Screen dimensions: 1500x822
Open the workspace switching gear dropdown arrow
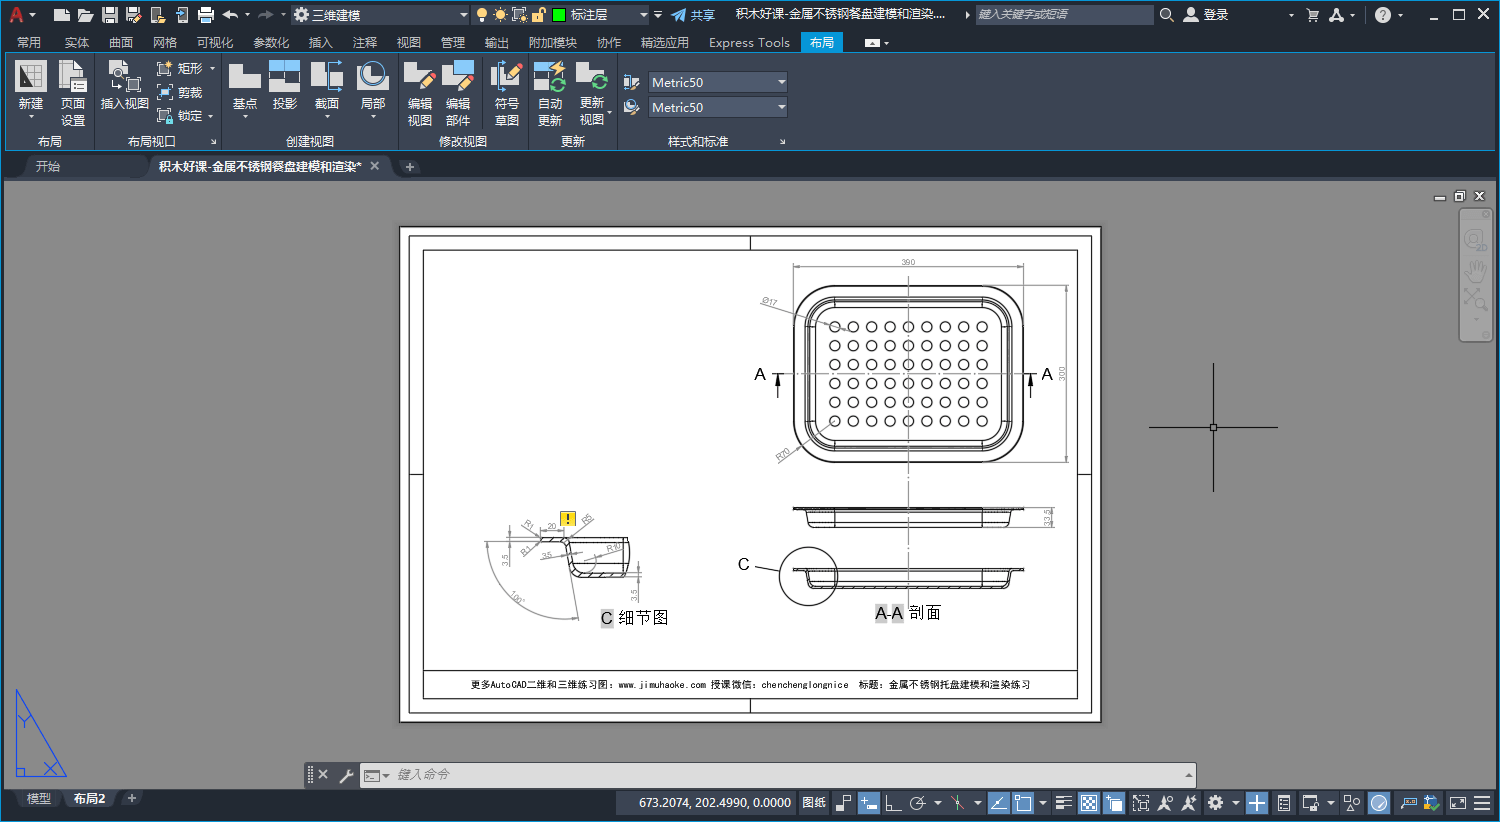coord(1236,803)
